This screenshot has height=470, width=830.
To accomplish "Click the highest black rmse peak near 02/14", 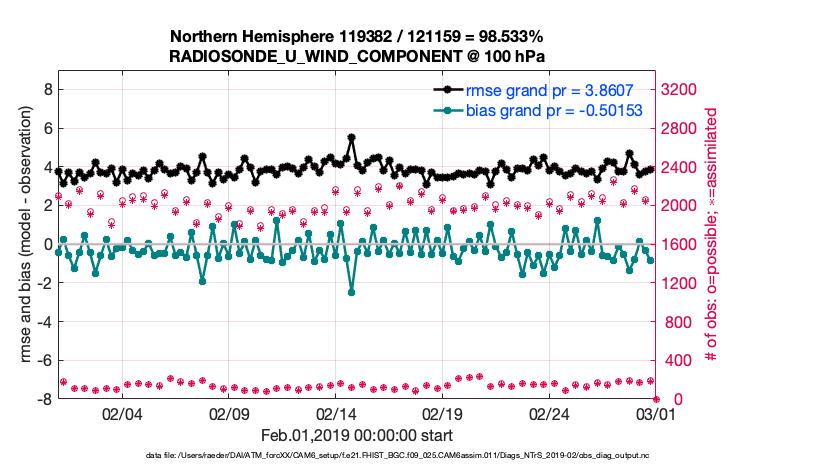I will point(351,138).
